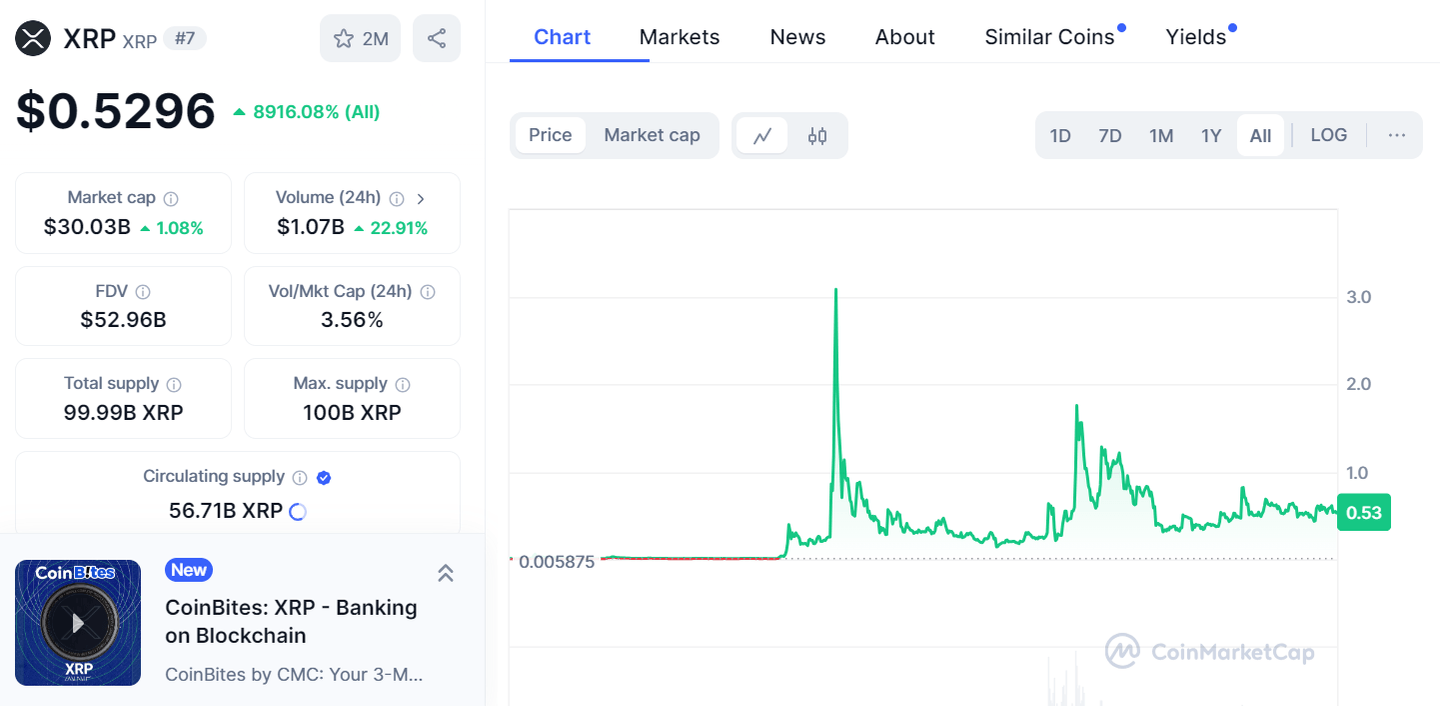Select the line chart icon
The width and height of the screenshot is (1440, 706).
[762, 134]
